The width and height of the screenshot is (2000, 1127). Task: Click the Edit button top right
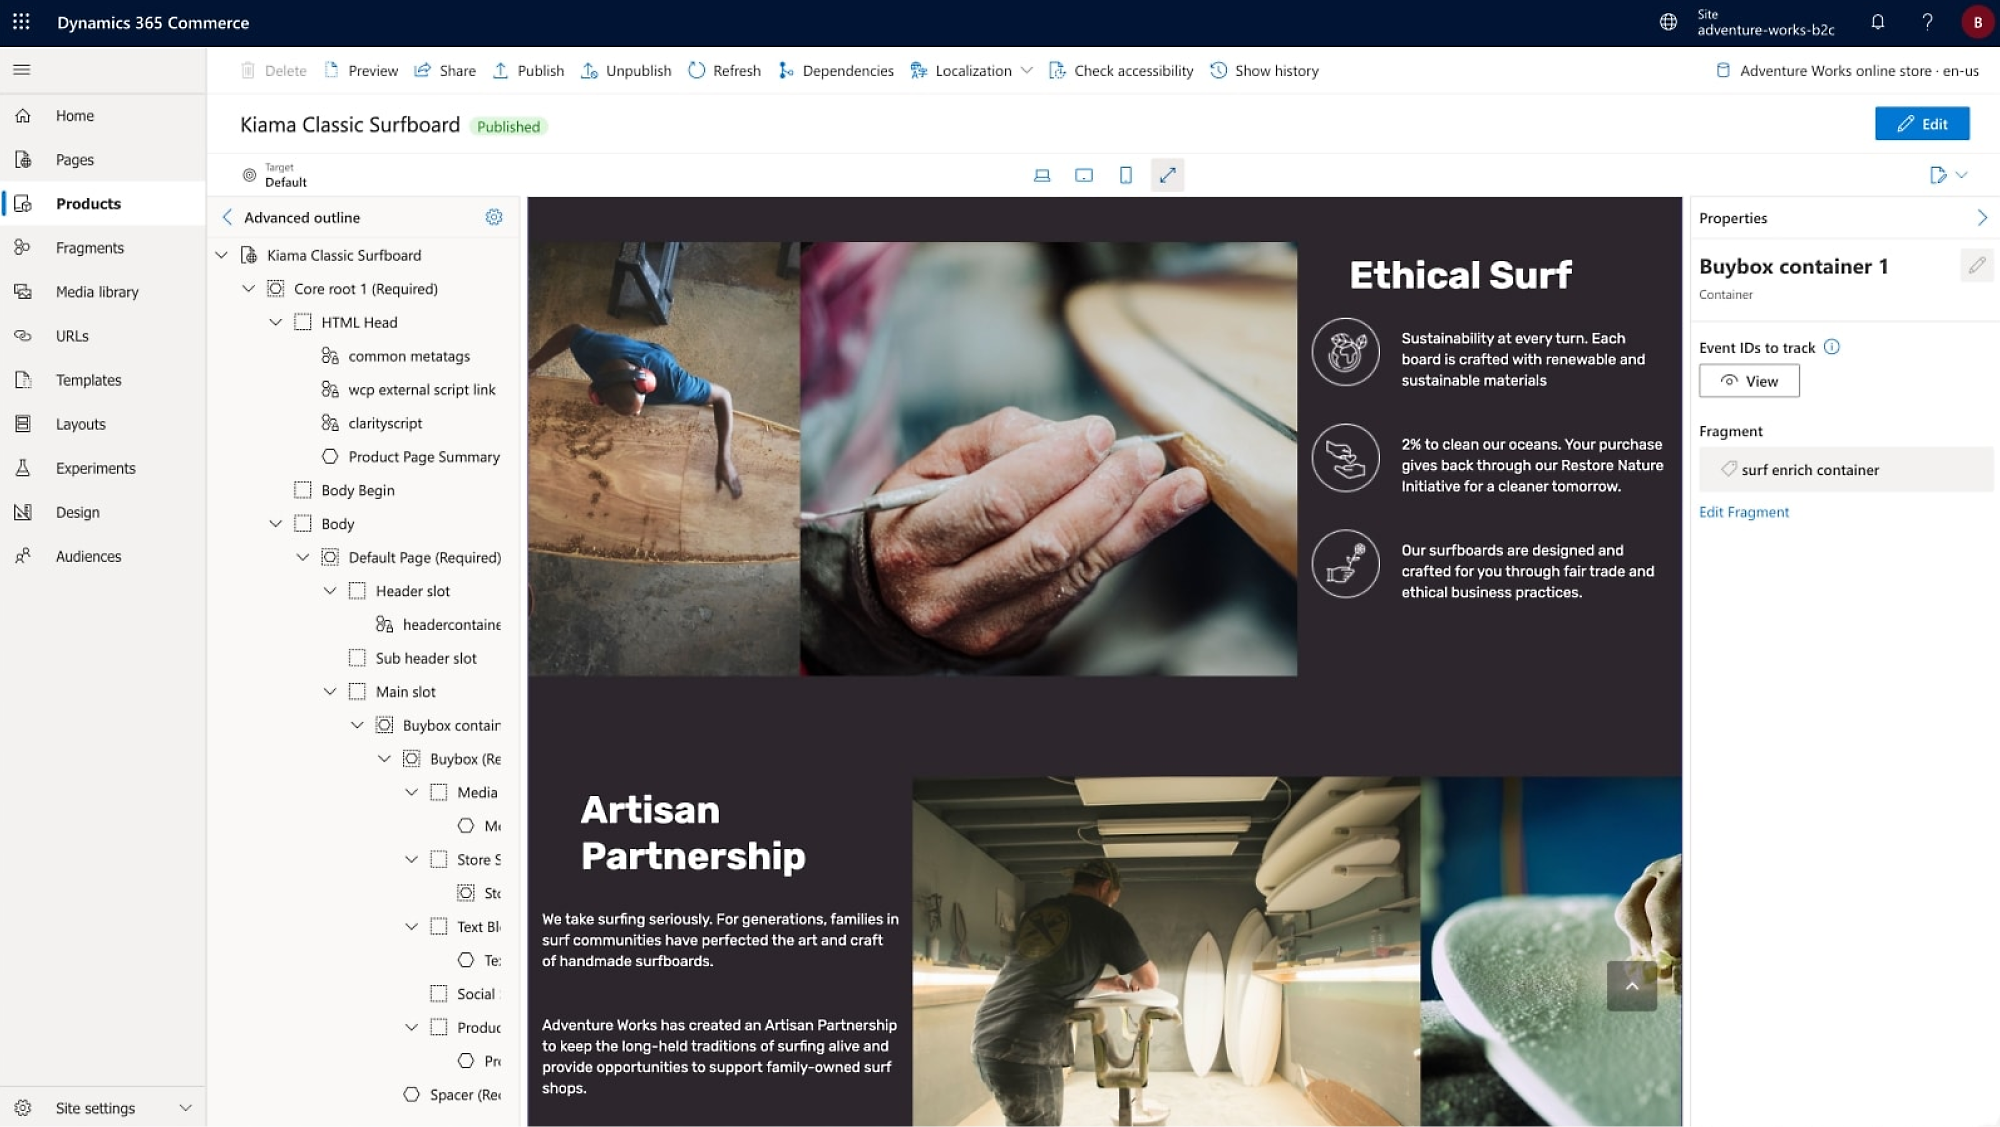pos(1923,124)
